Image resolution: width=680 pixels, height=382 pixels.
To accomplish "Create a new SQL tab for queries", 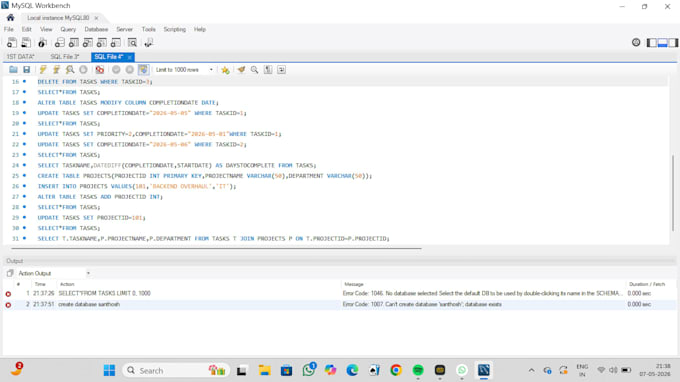I will [x=12, y=42].
